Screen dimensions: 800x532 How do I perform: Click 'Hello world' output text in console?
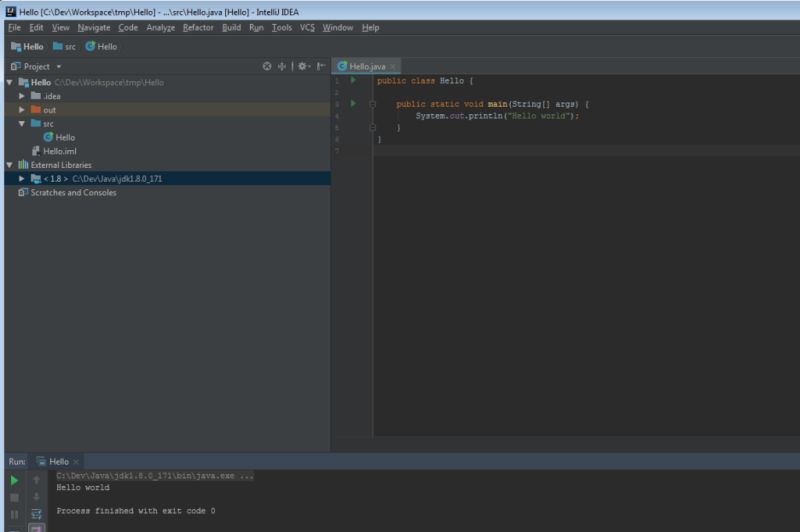83,488
